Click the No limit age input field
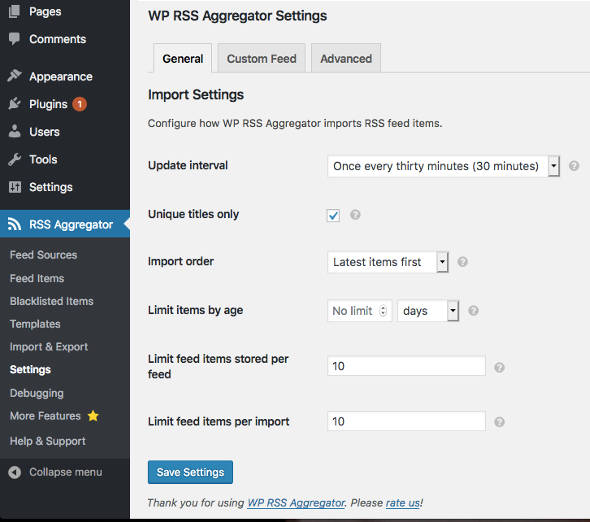Viewport: 590px width, 522px height. [359, 310]
